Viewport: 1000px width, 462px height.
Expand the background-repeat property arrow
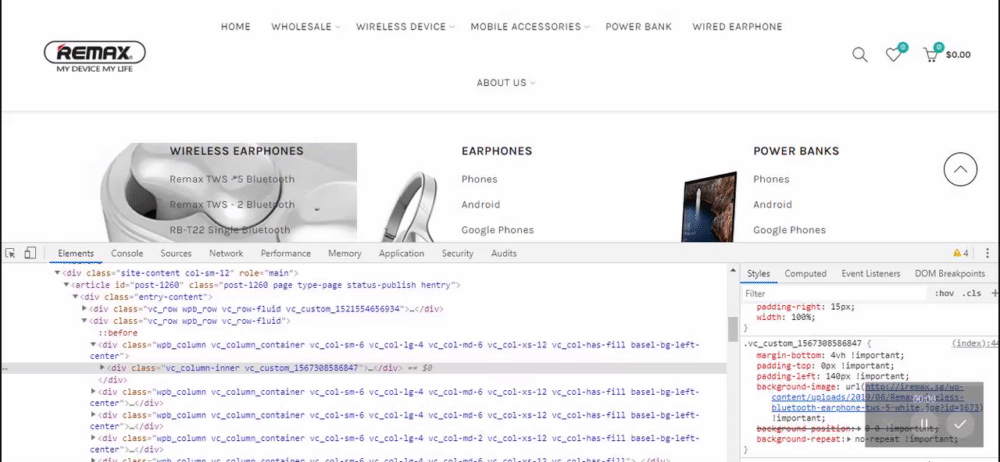click(849, 439)
